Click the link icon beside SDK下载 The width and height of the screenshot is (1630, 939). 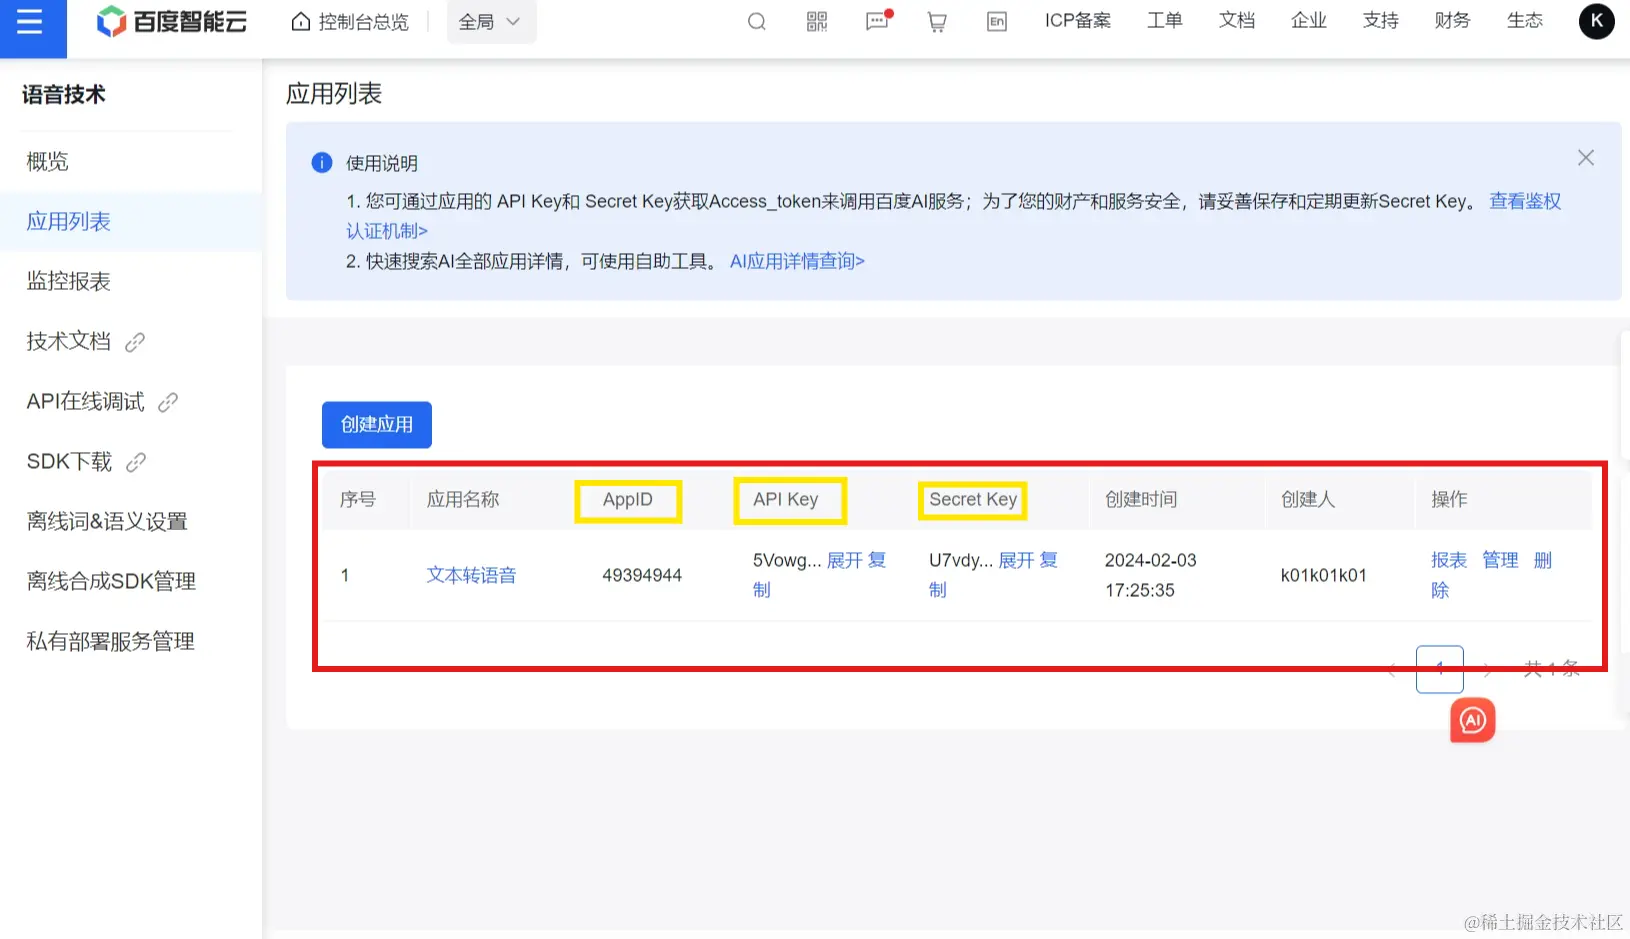(x=136, y=463)
